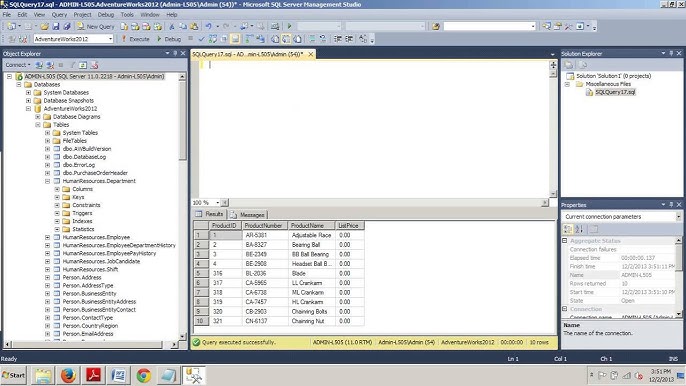The height and width of the screenshot is (386, 686).
Task: Click the Undo arrow icon
Action: tap(209, 27)
